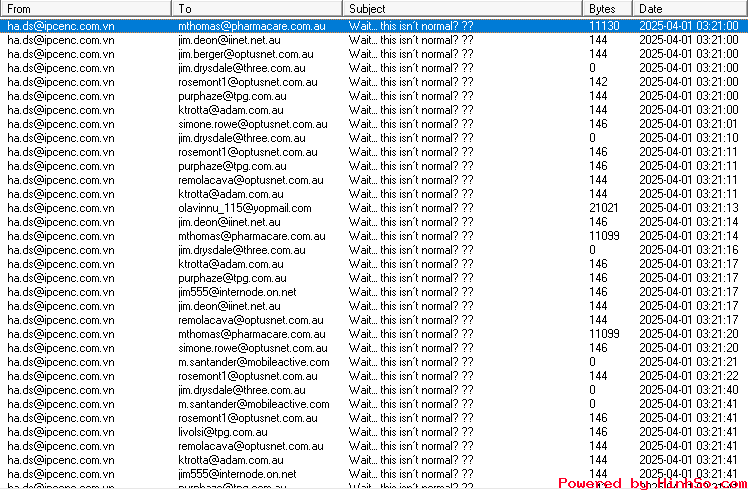Select jim555@internode.on.net in the 03:21:17 row

[237, 292]
